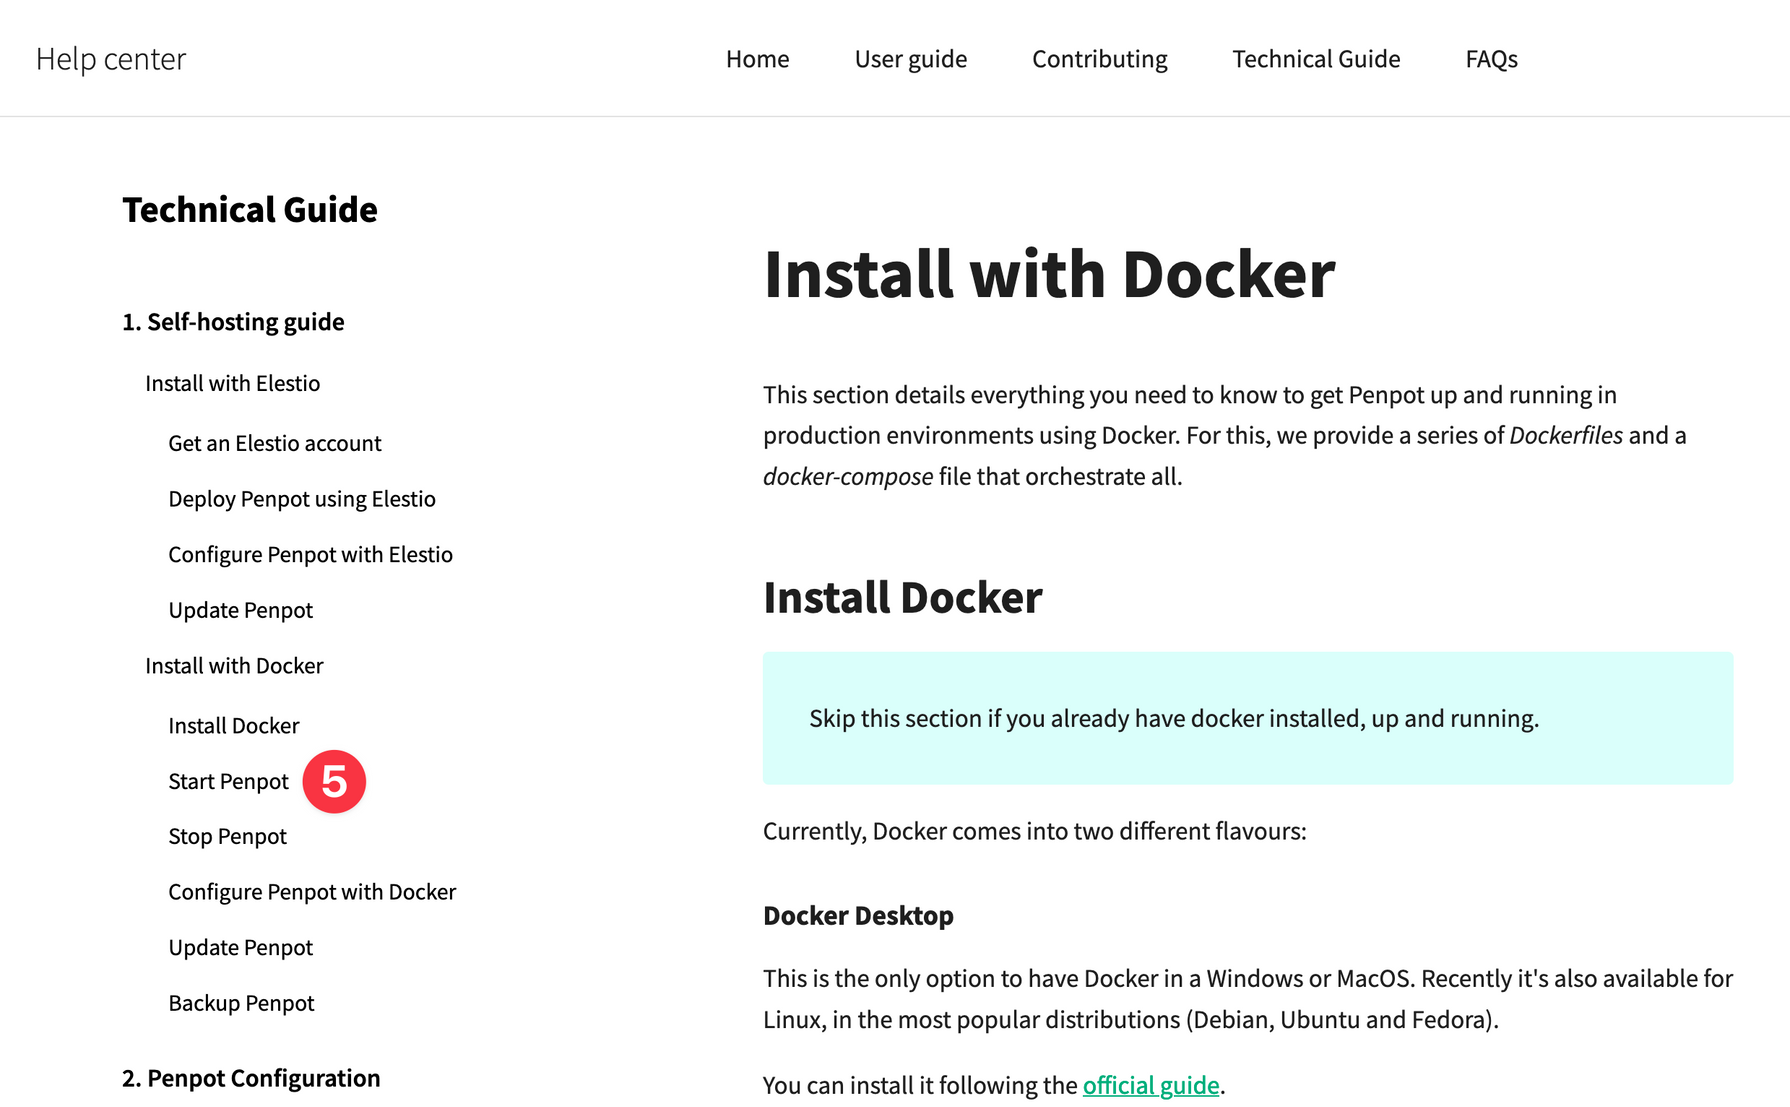Open Get an Elestio account topic
The width and height of the screenshot is (1790, 1107).
click(274, 443)
